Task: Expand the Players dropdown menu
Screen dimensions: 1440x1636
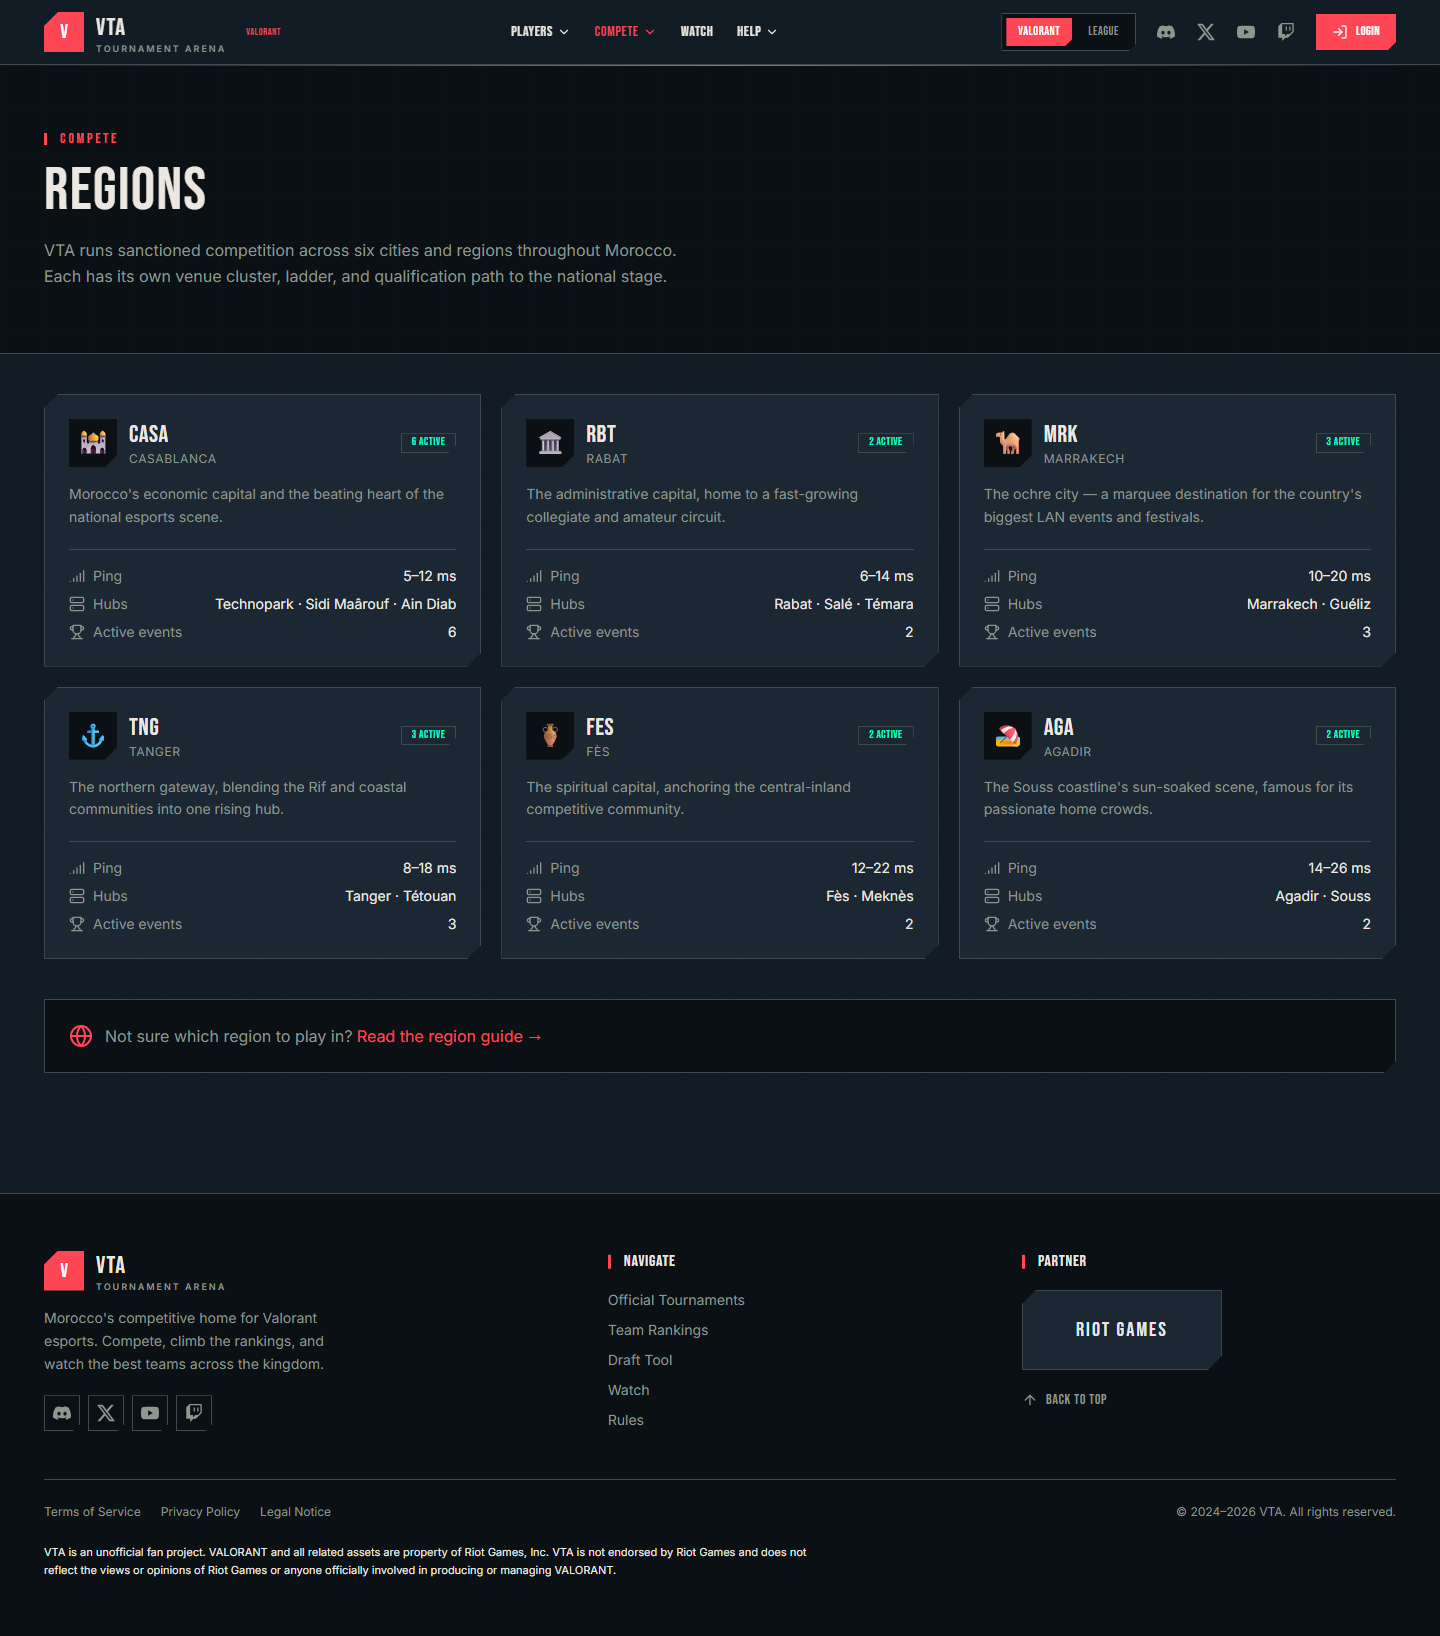Action: (x=539, y=32)
